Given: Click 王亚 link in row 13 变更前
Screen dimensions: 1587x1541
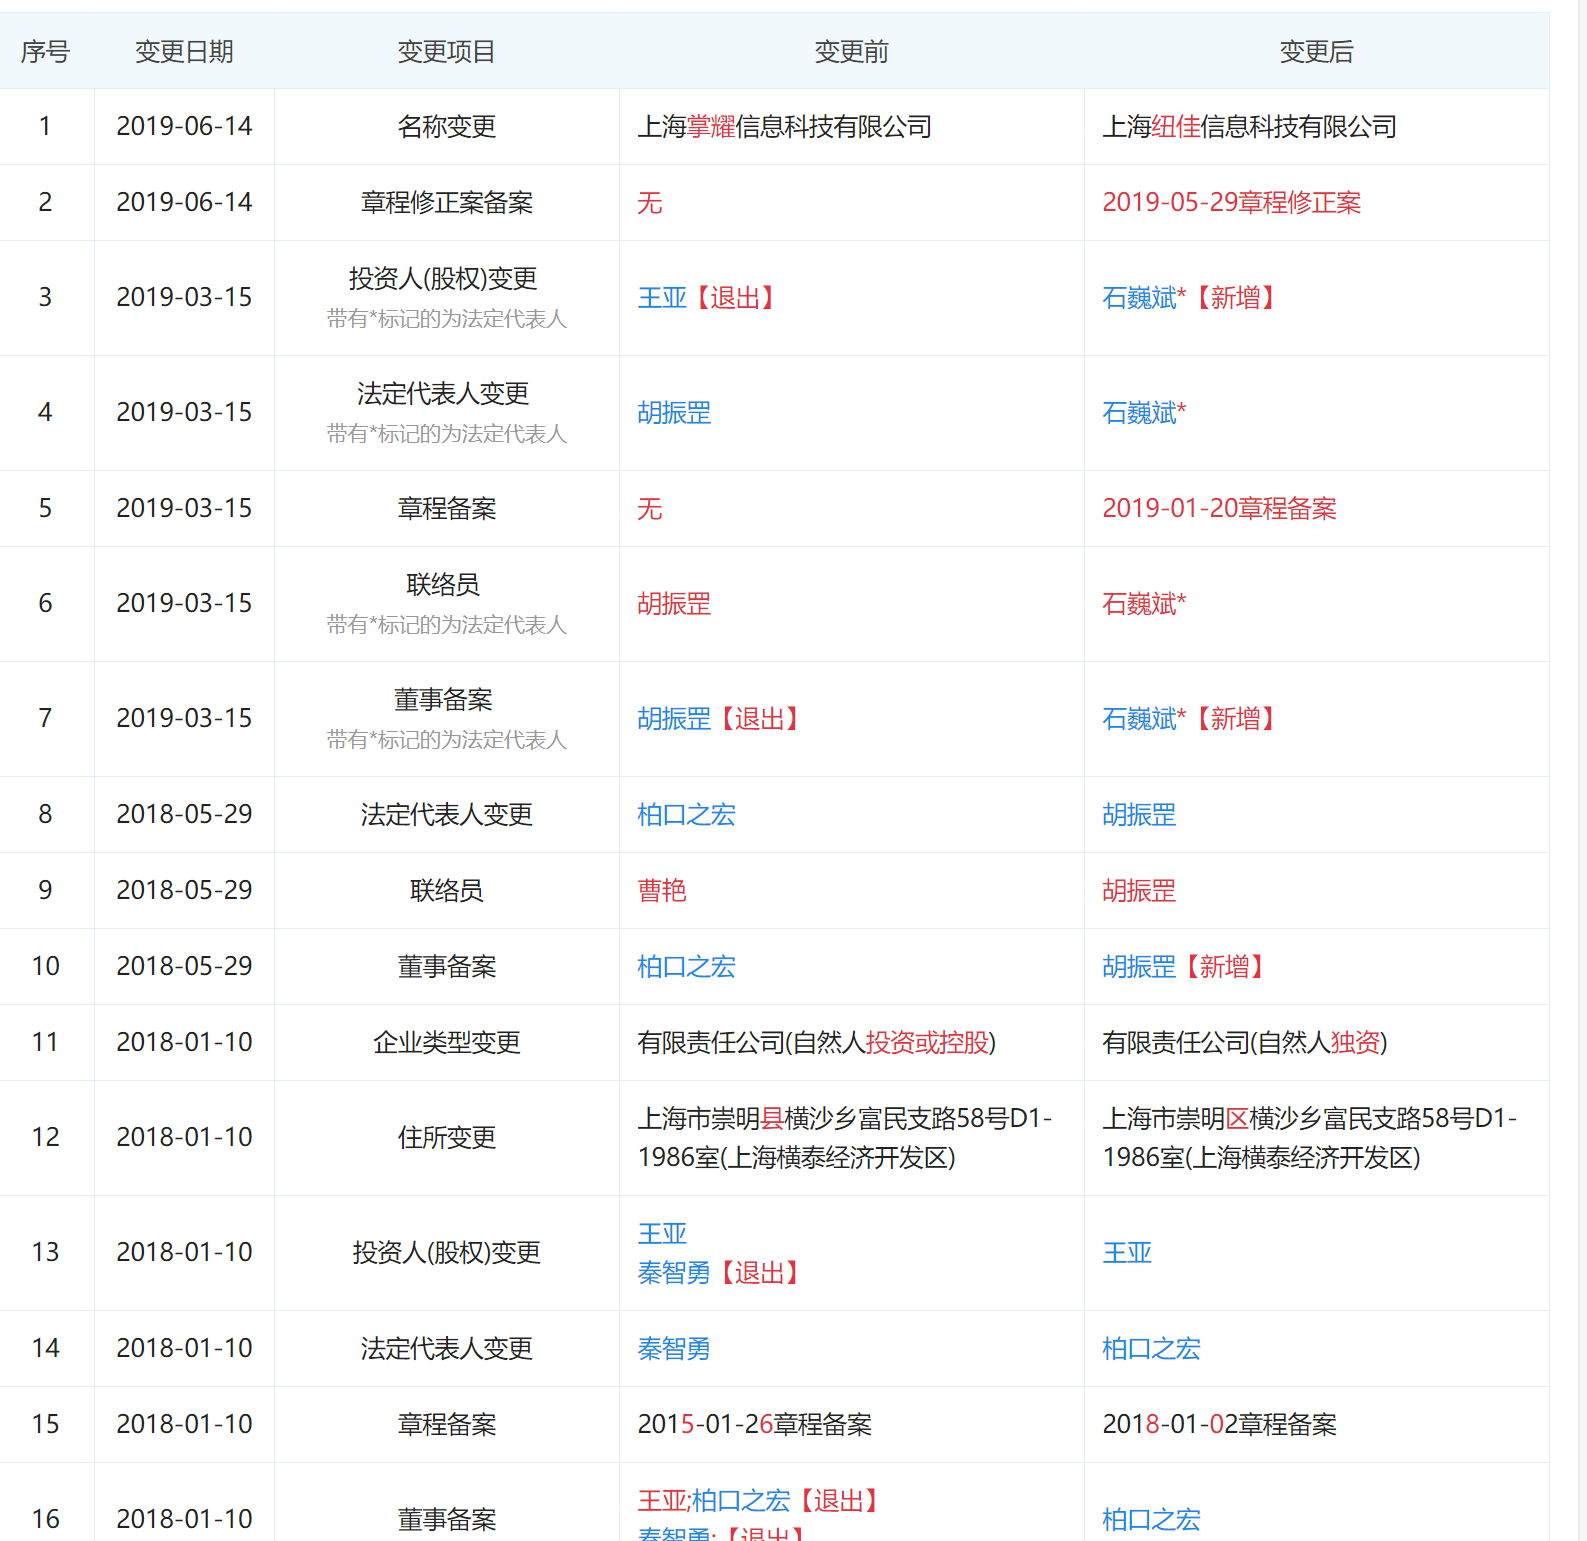Looking at the screenshot, I should click(x=662, y=1234).
